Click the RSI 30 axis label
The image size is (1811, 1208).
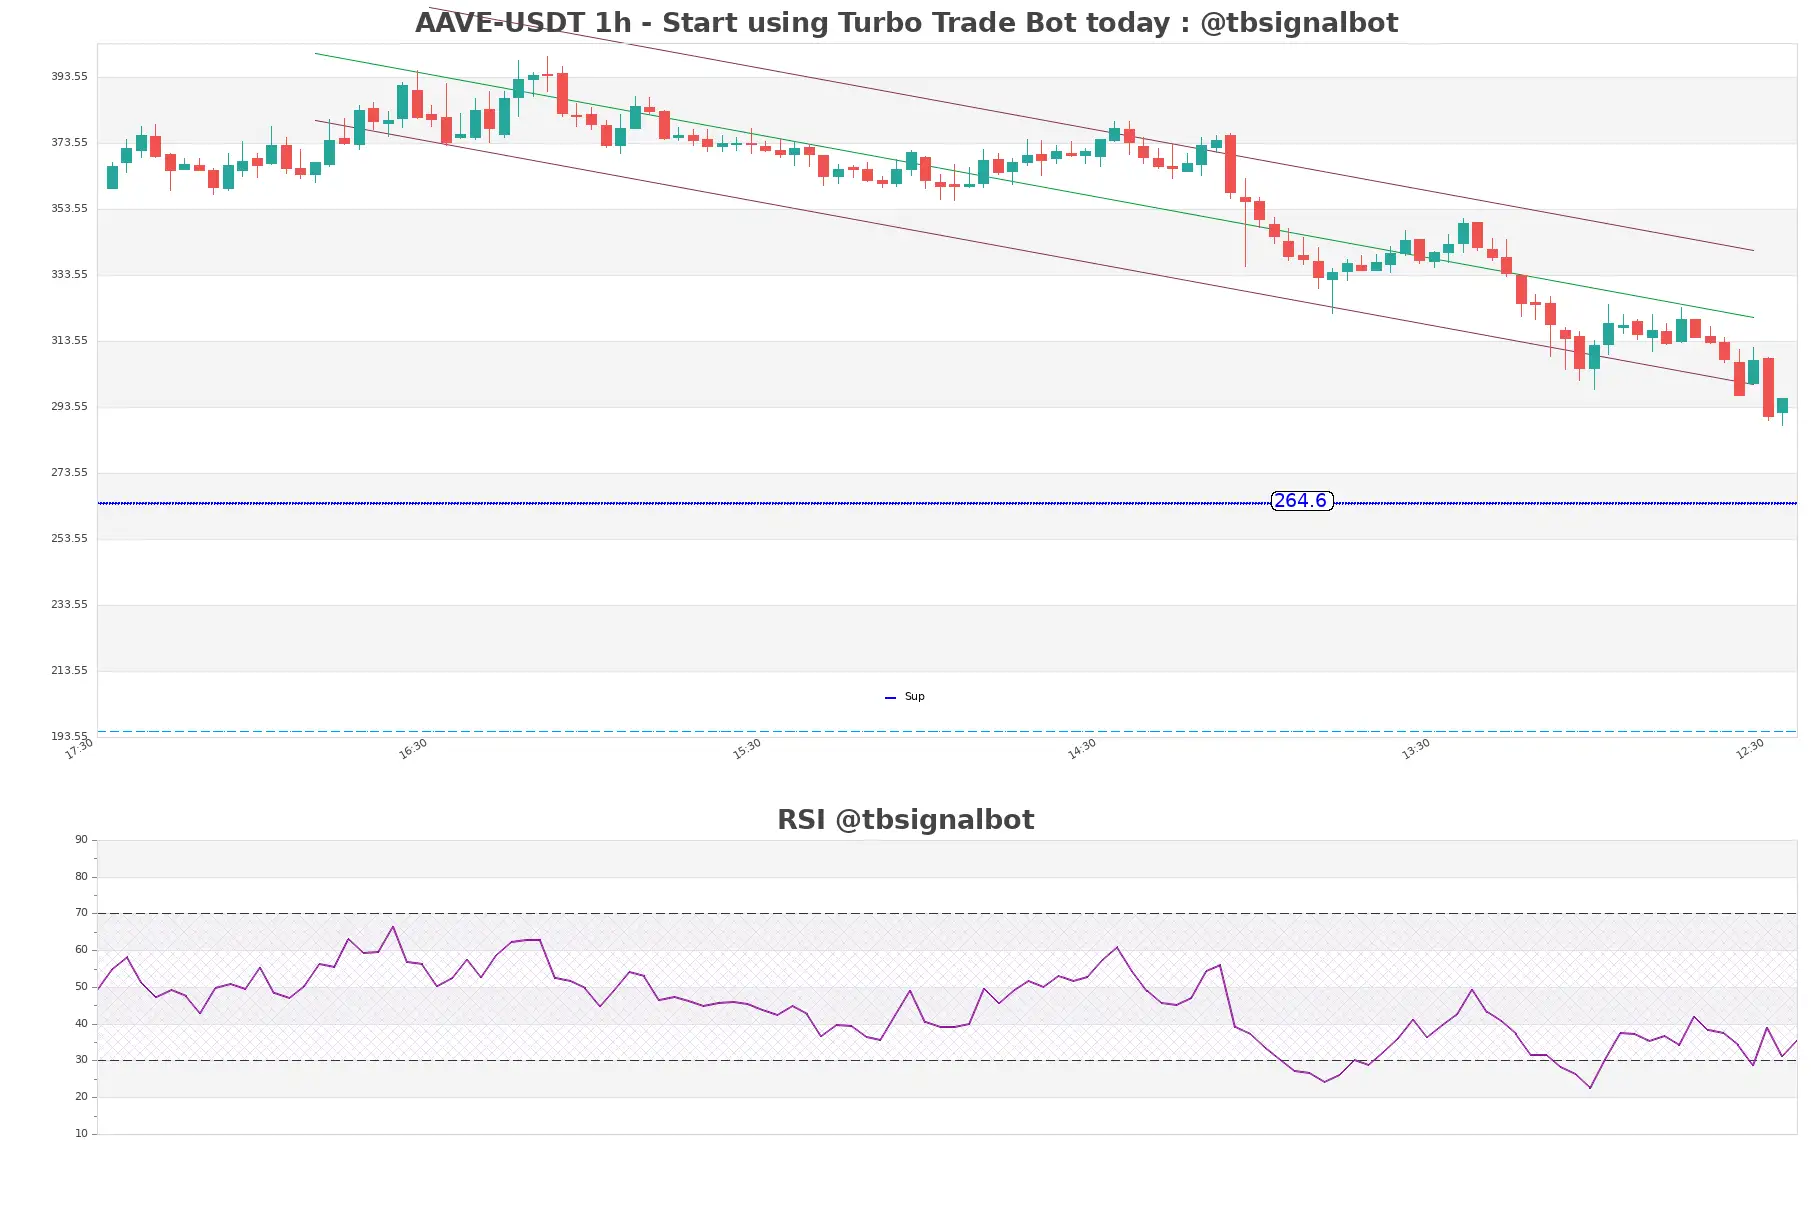[81, 1060]
